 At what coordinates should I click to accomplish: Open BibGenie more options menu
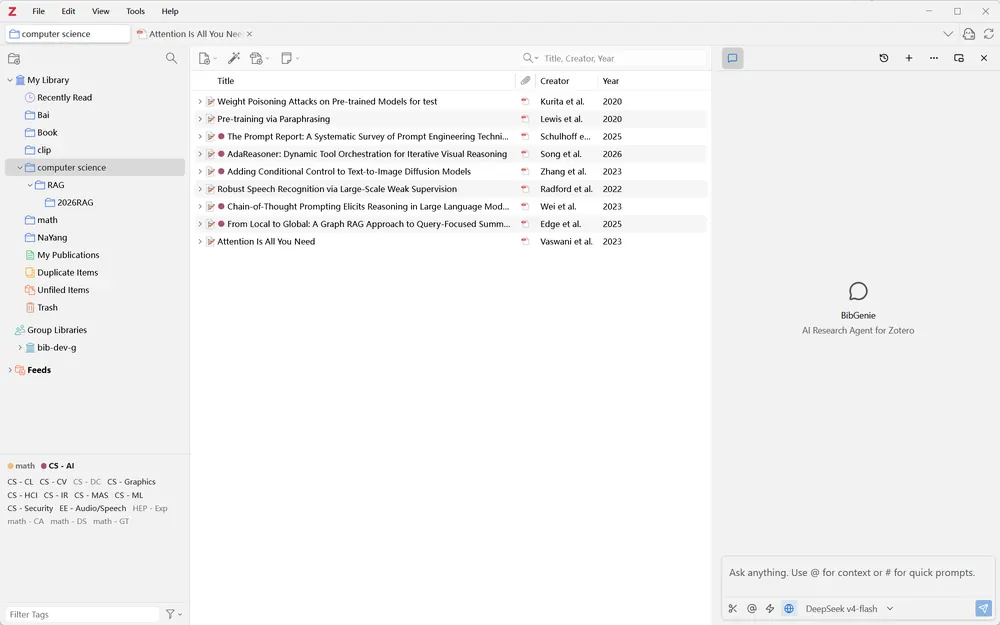(934, 58)
